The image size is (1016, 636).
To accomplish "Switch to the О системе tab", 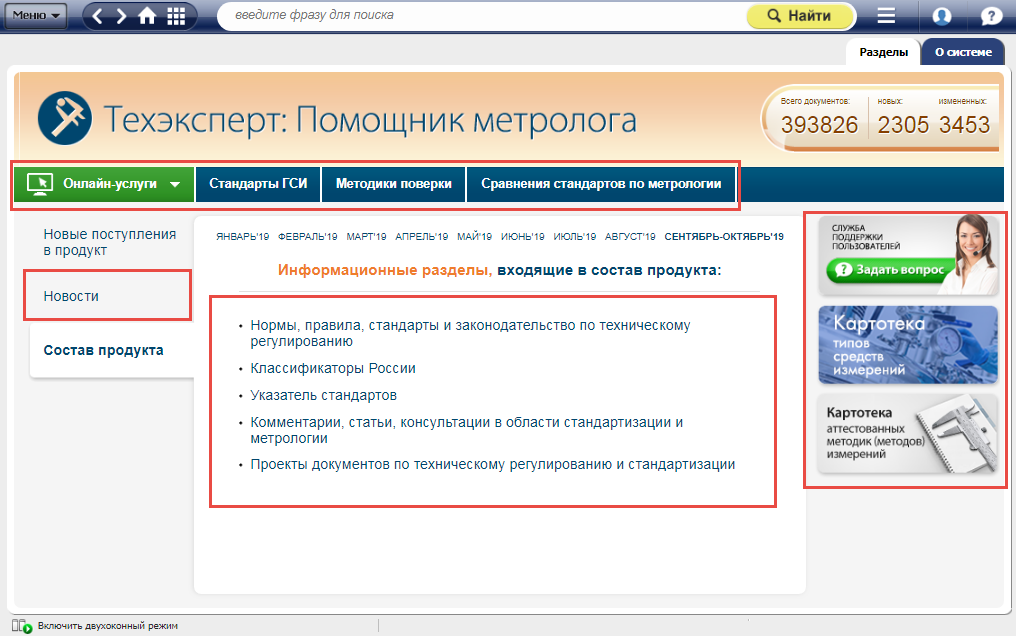I will pos(963,52).
